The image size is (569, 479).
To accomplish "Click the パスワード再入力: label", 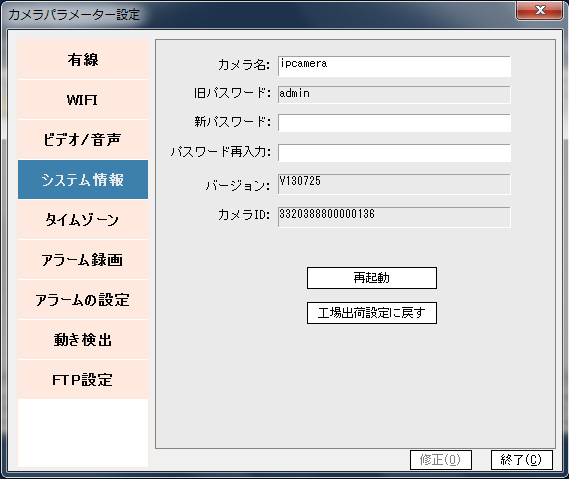I will coord(221,151).
